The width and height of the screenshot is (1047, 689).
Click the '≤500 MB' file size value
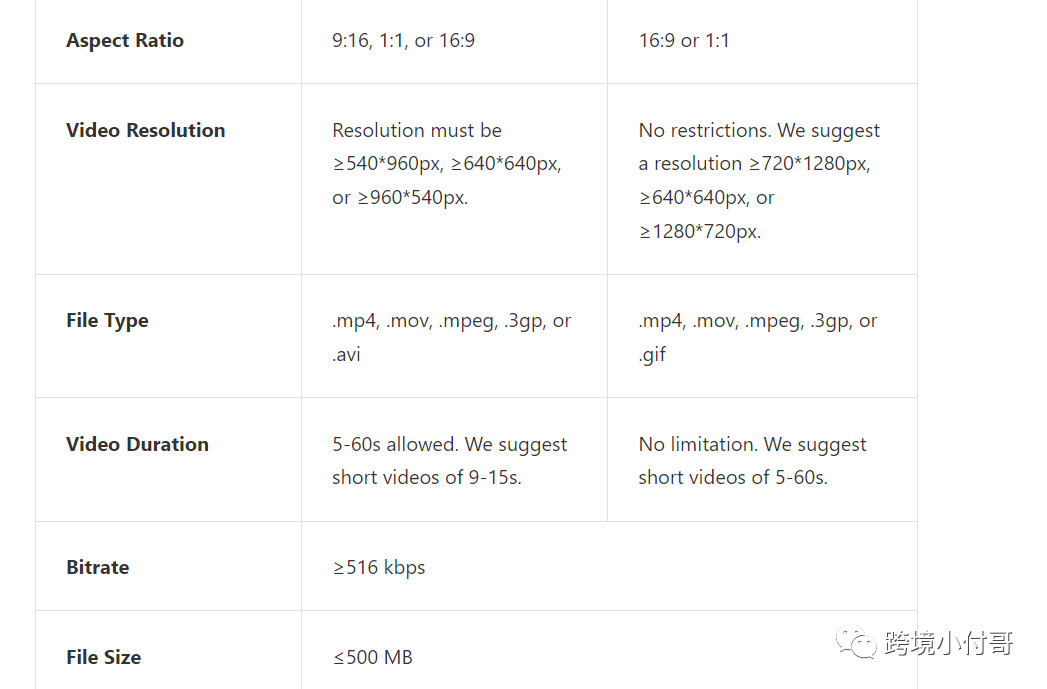click(x=372, y=657)
